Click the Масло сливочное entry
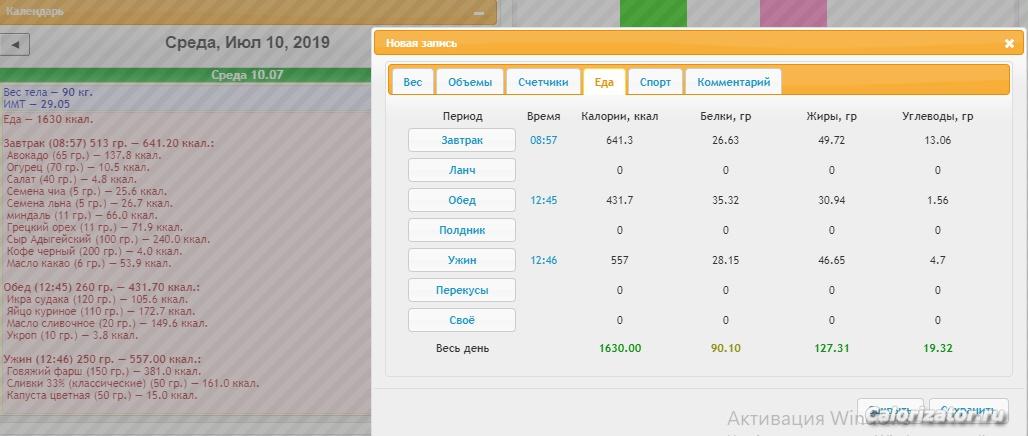1028x436 pixels. click(x=107, y=323)
